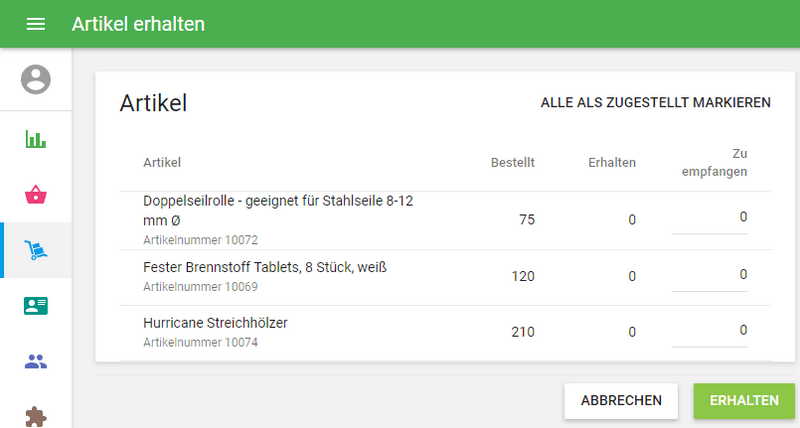The height and width of the screenshot is (428, 800).
Task: Click the Erhalten column header
Action: tap(612, 162)
